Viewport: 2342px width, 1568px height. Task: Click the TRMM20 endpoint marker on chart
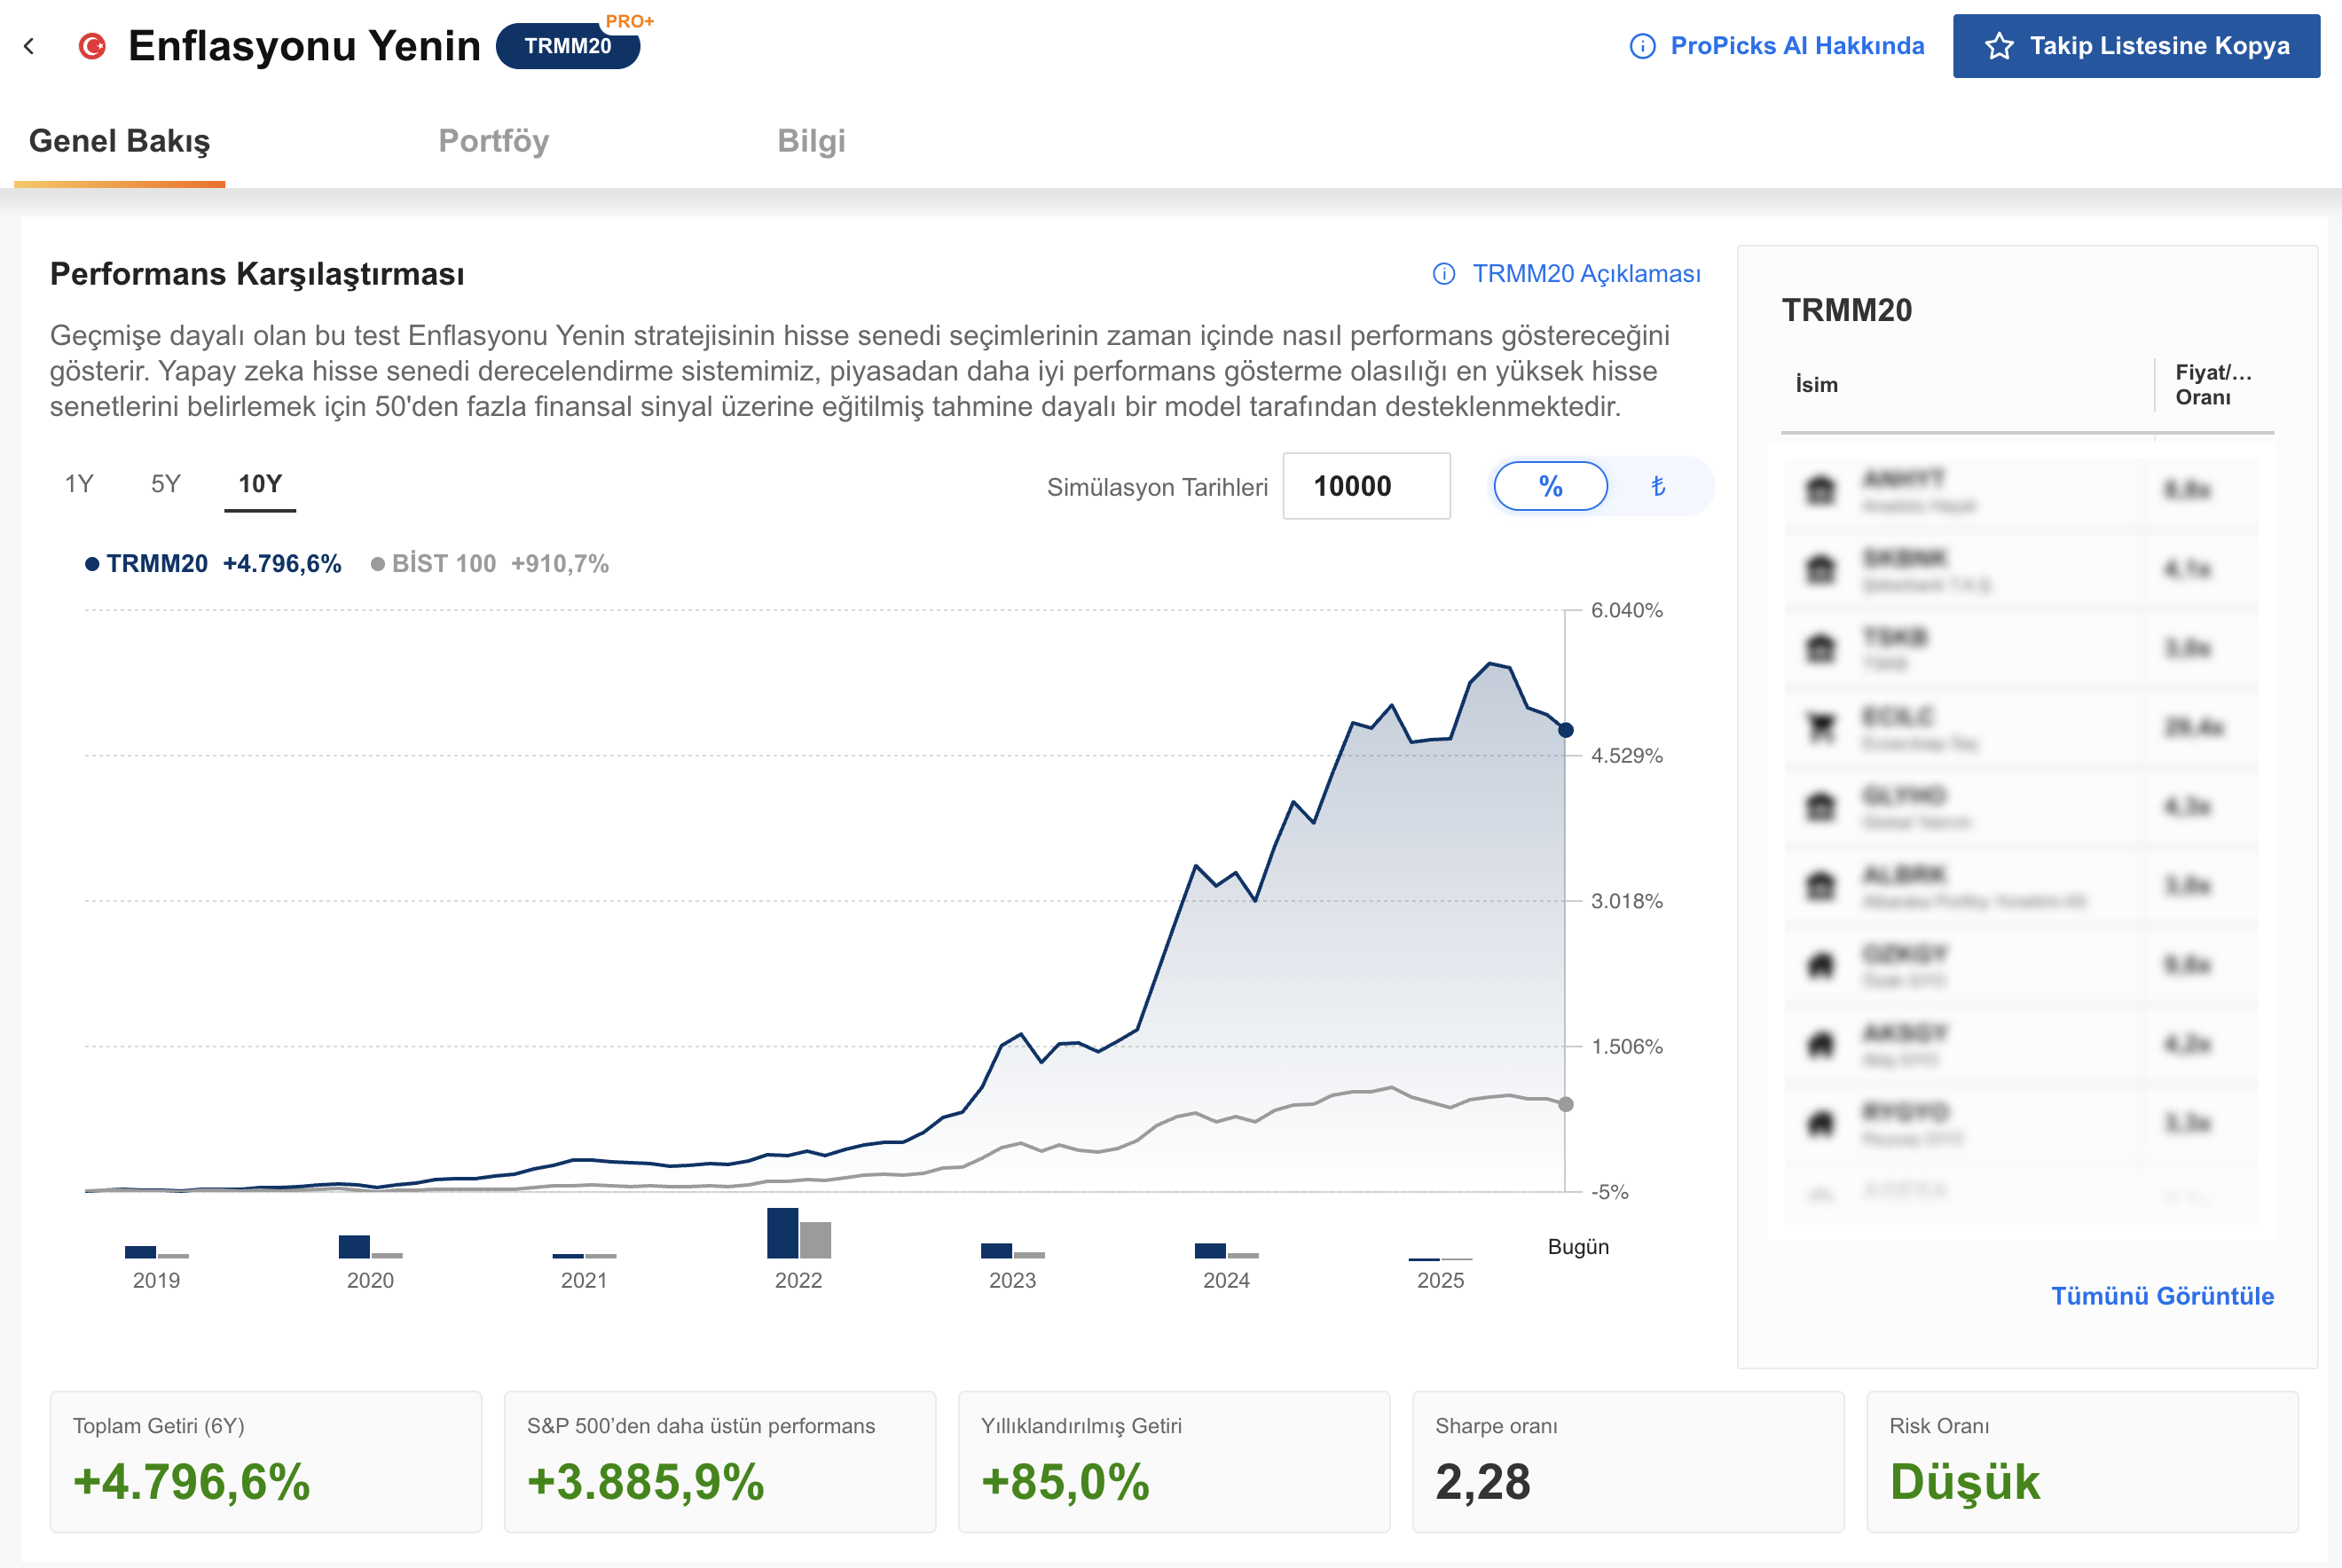tap(1565, 730)
